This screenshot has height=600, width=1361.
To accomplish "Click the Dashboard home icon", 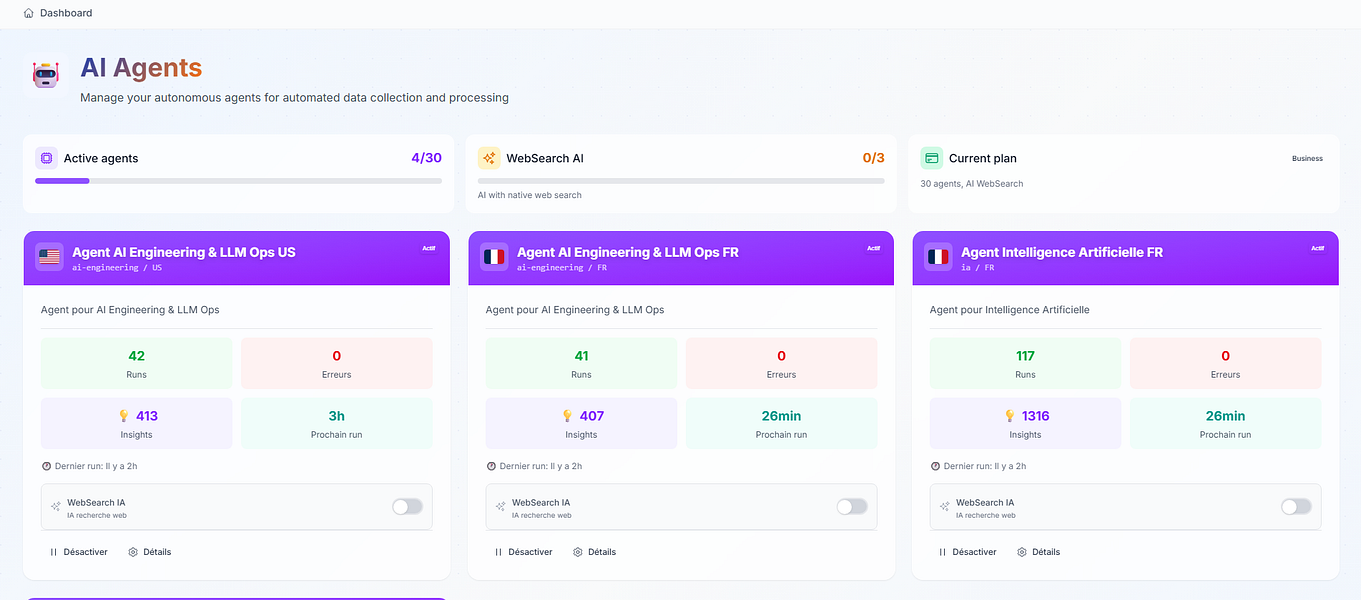I will [28, 13].
